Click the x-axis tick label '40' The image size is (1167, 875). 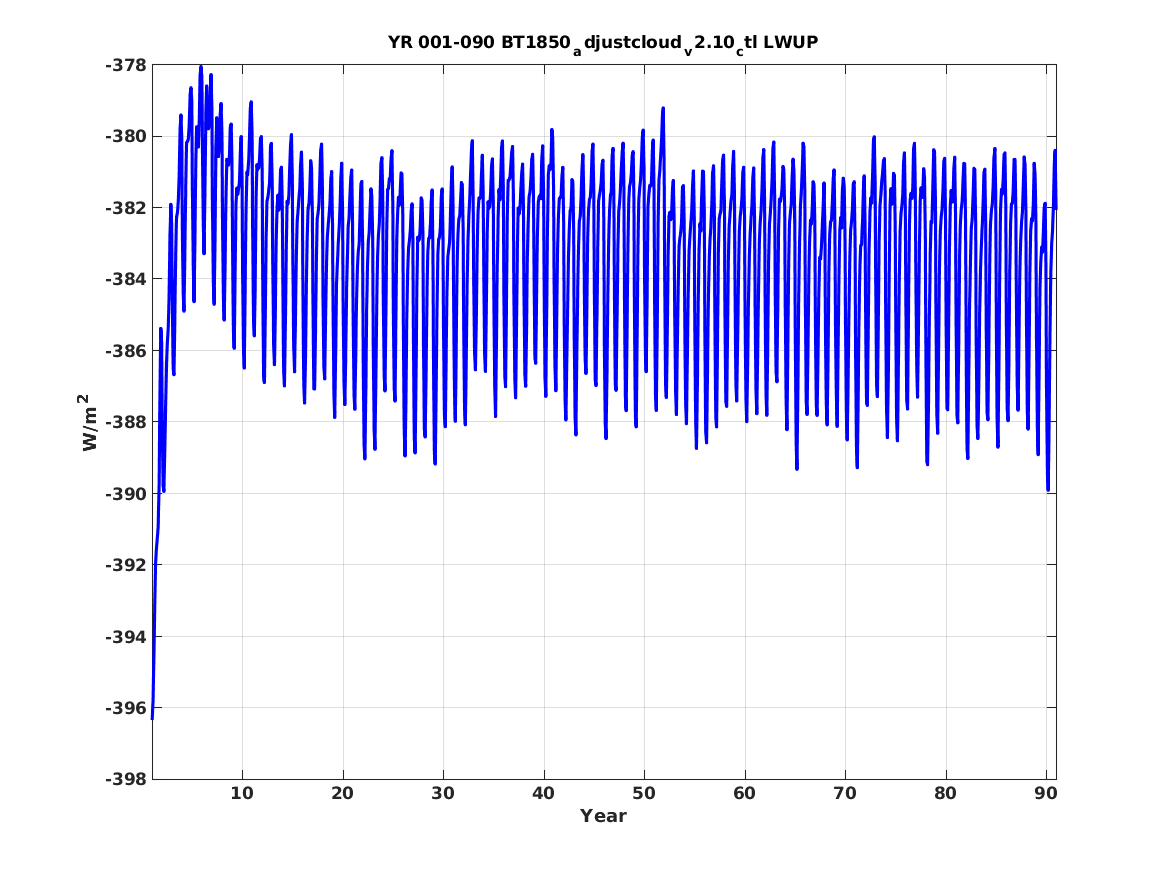pos(543,793)
